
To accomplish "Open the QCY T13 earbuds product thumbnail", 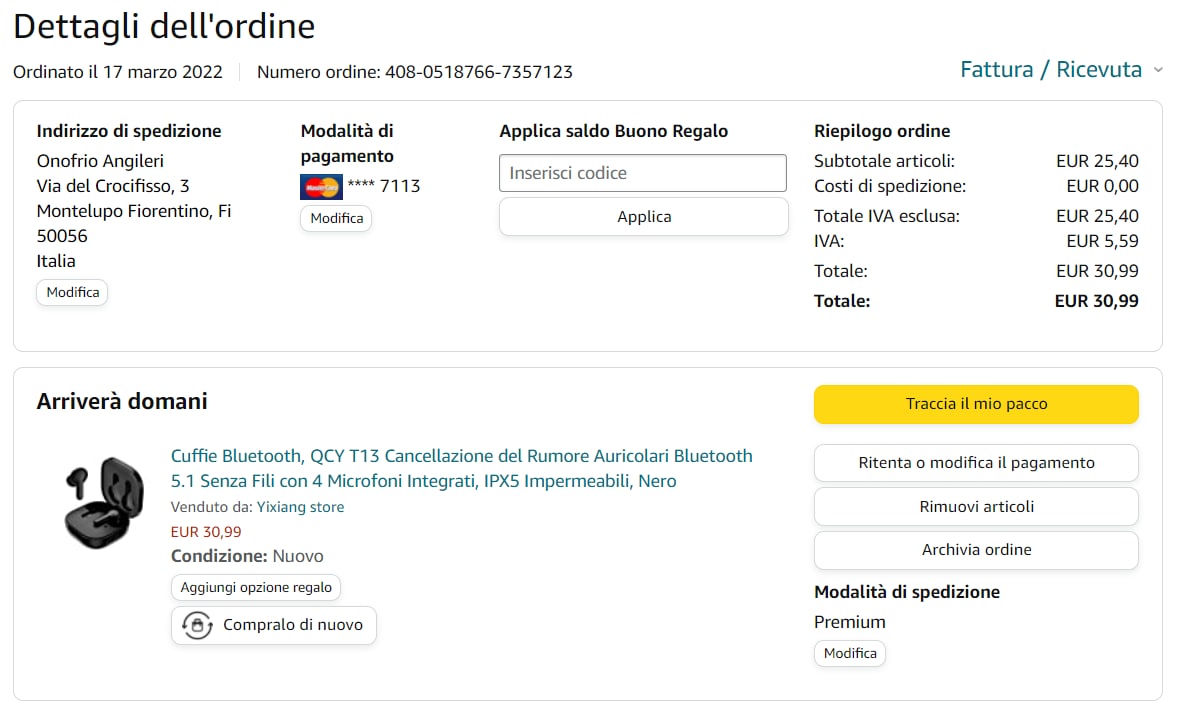I will pos(104,502).
